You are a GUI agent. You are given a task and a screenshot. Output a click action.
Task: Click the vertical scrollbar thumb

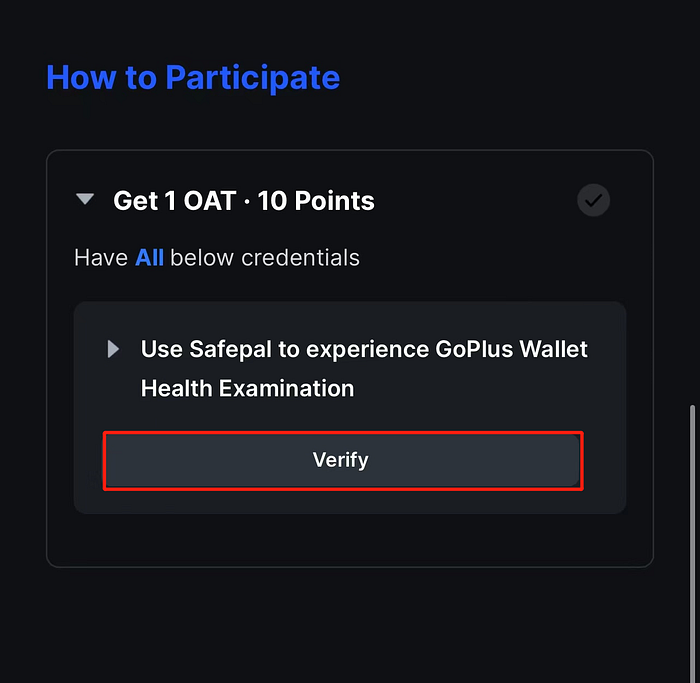692,543
